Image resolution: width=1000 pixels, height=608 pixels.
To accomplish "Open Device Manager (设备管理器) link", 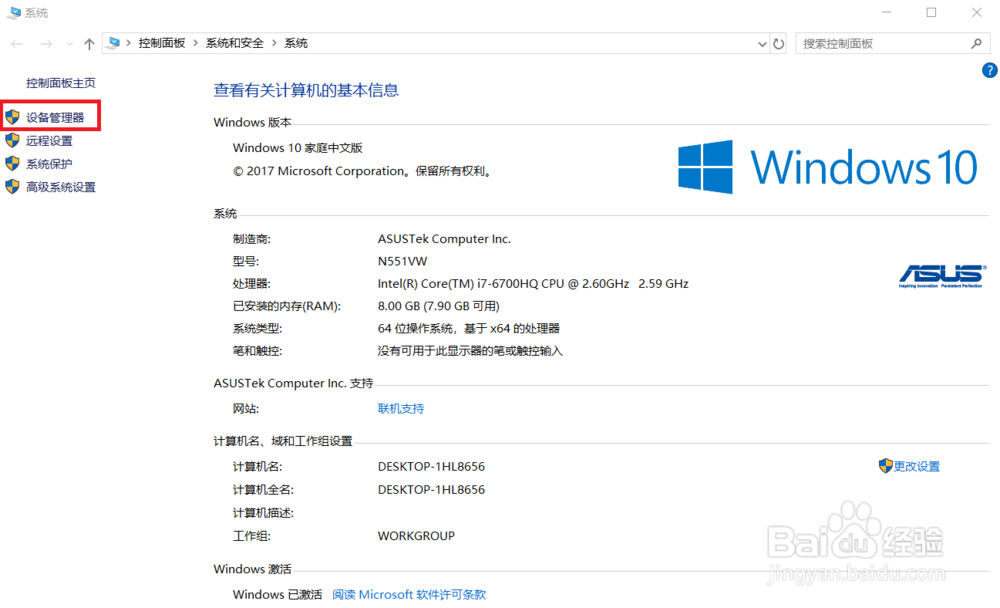I will pyautogui.click(x=55, y=117).
